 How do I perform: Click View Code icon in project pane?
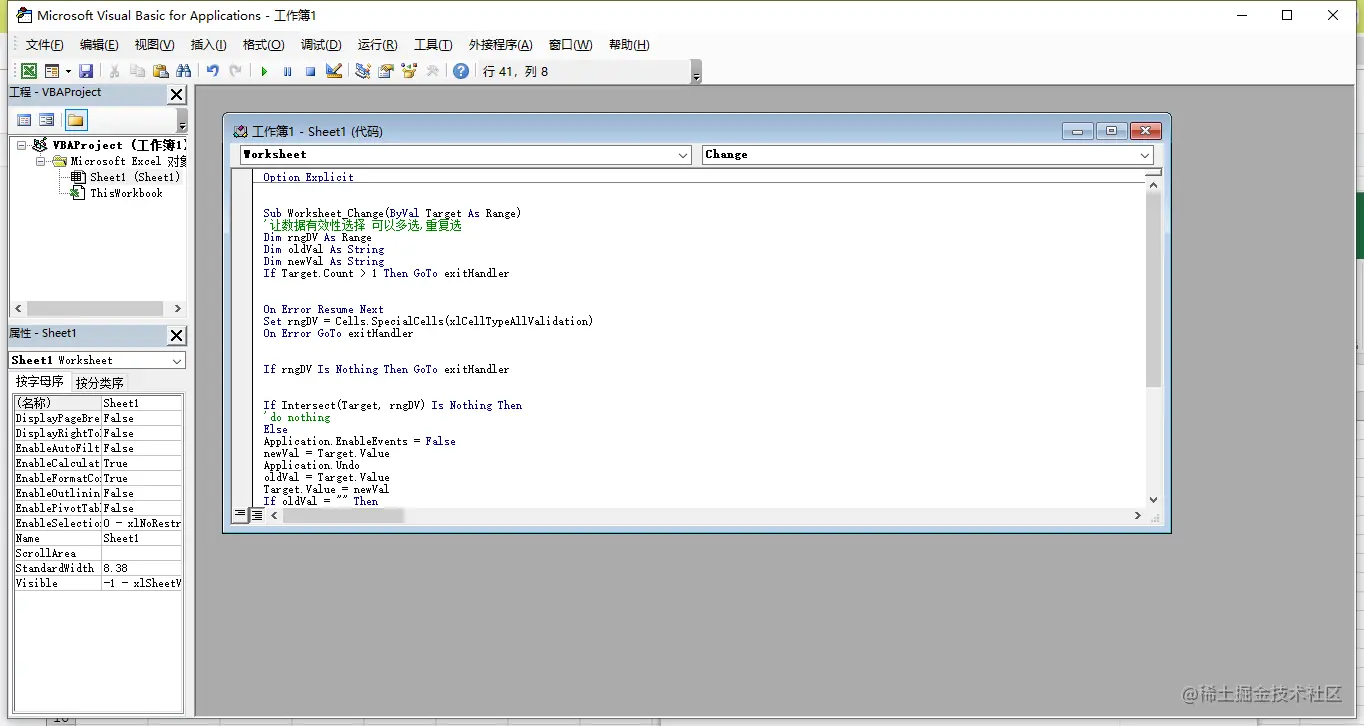[x=25, y=120]
